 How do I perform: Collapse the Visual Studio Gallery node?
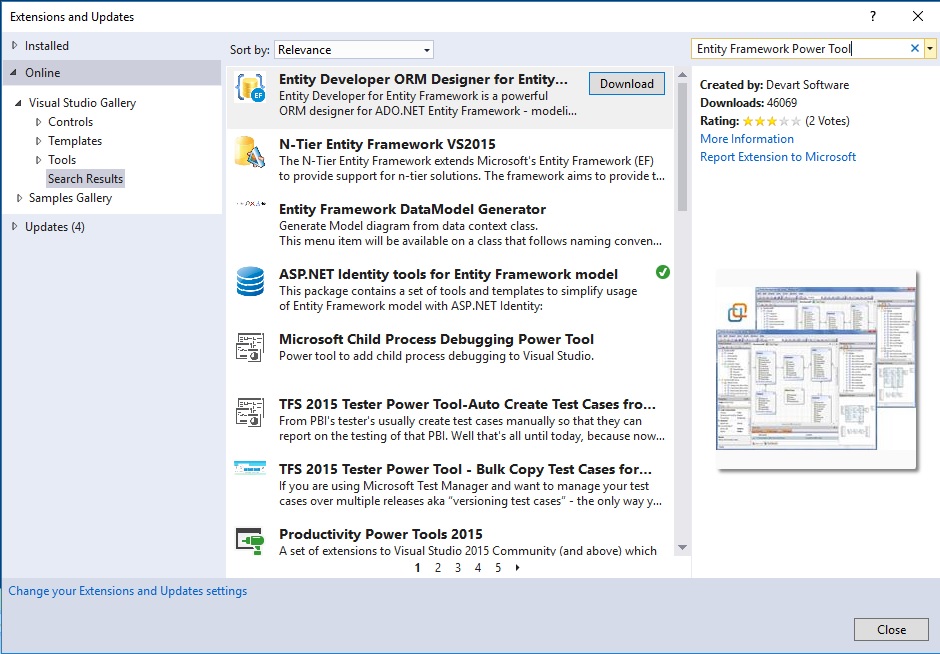(18, 103)
